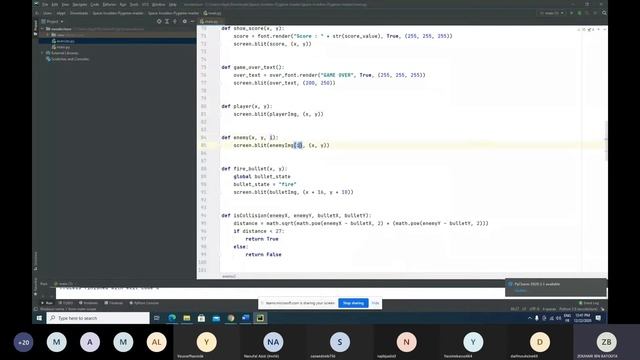Click the Debug bug icon in toolbar
640x360 pixels.
579,13
